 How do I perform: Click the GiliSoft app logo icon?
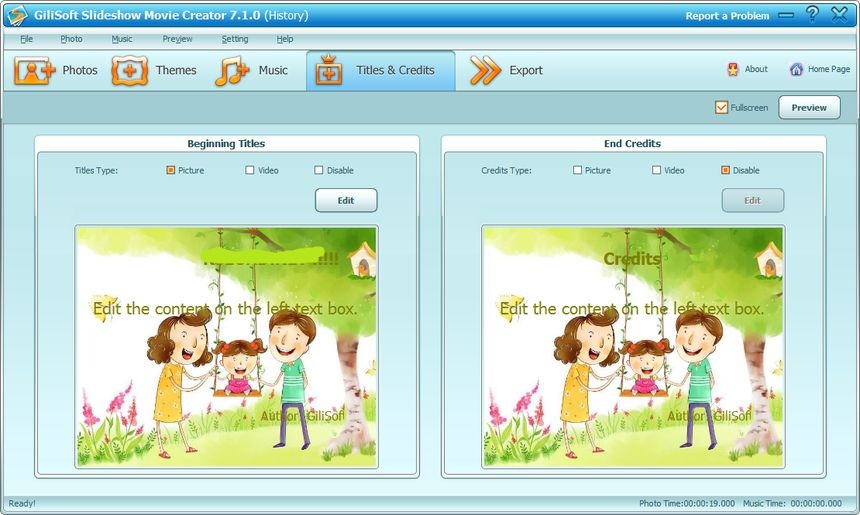(17, 15)
